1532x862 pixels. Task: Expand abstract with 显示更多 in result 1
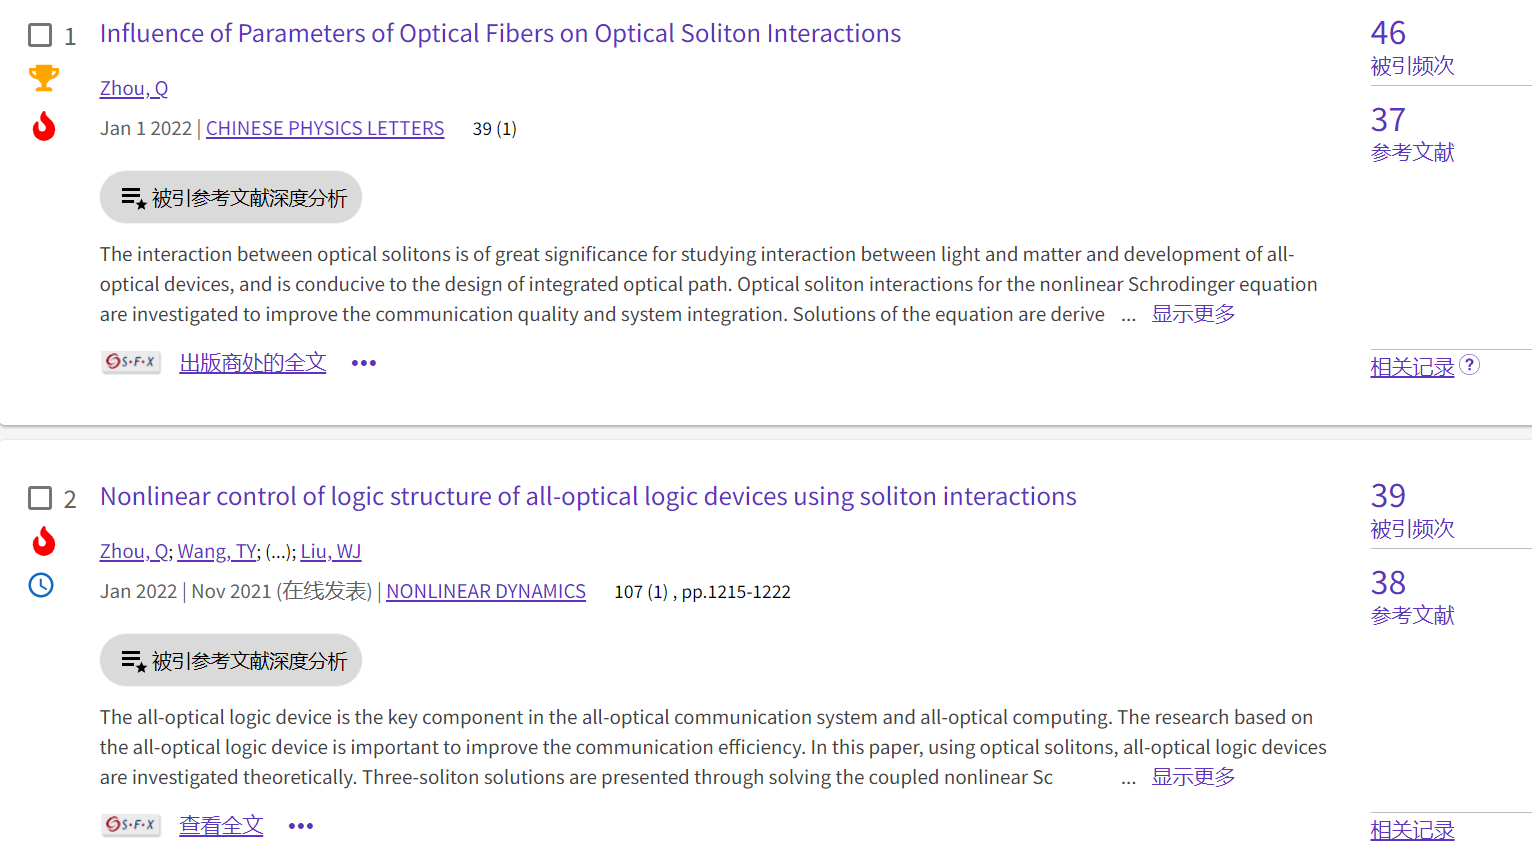click(1193, 314)
